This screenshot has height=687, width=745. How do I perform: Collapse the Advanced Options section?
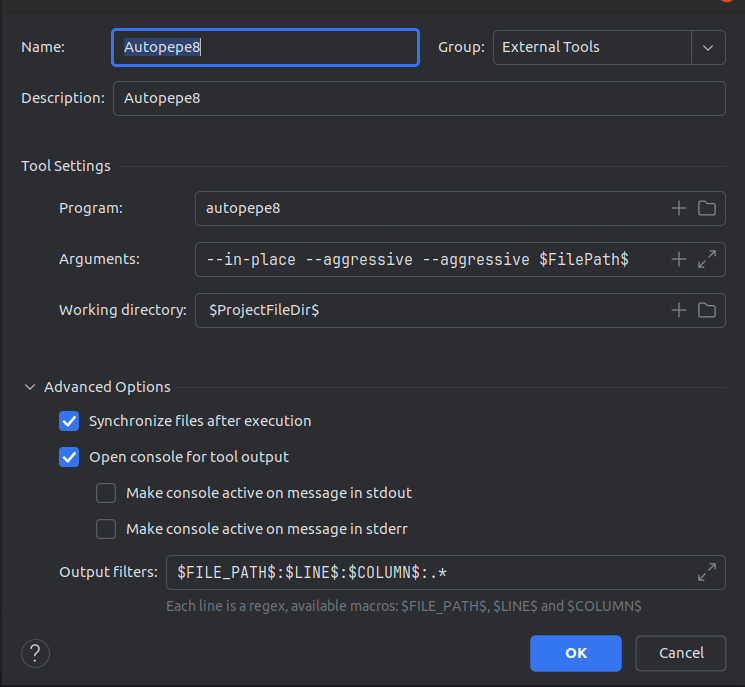point(30,387)
